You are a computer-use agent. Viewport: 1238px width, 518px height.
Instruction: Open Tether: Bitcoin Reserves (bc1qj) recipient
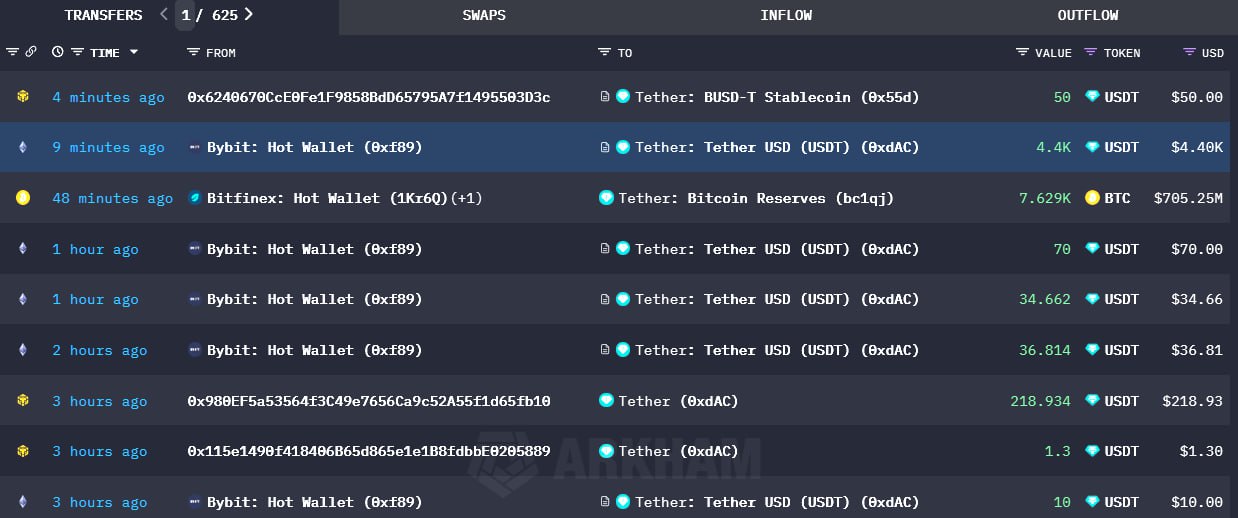coord(756,198)
